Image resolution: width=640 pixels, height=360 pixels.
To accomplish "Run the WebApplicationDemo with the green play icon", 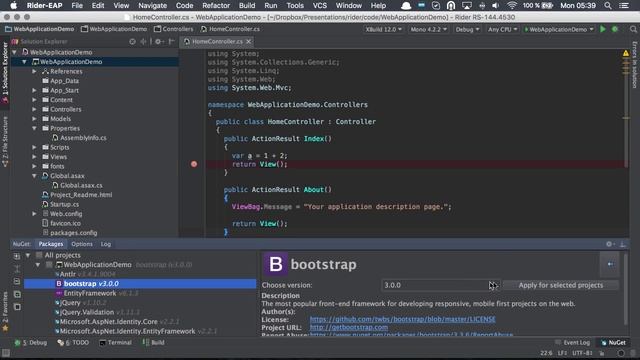I will (602, 29).
